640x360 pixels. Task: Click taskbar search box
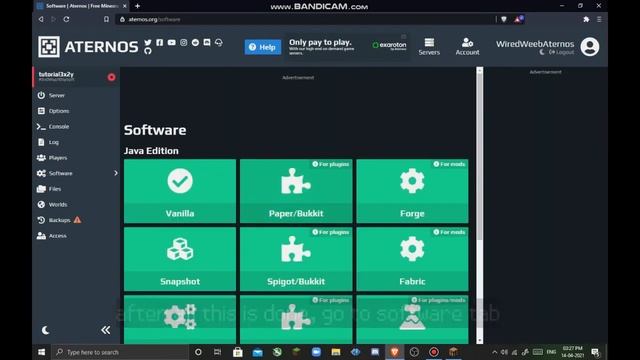coord(119,352)
